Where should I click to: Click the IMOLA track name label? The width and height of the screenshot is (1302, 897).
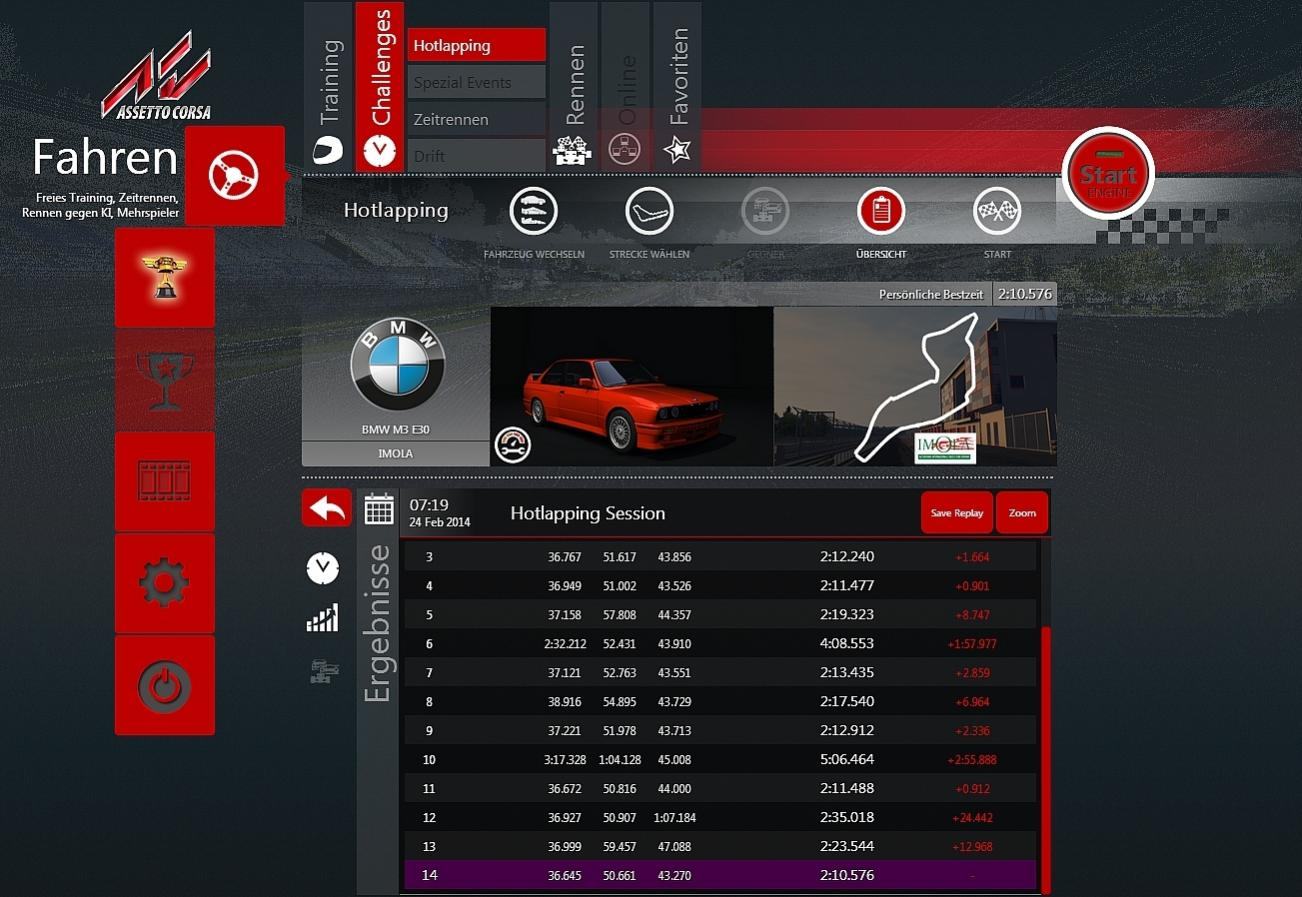pos(395,453)
